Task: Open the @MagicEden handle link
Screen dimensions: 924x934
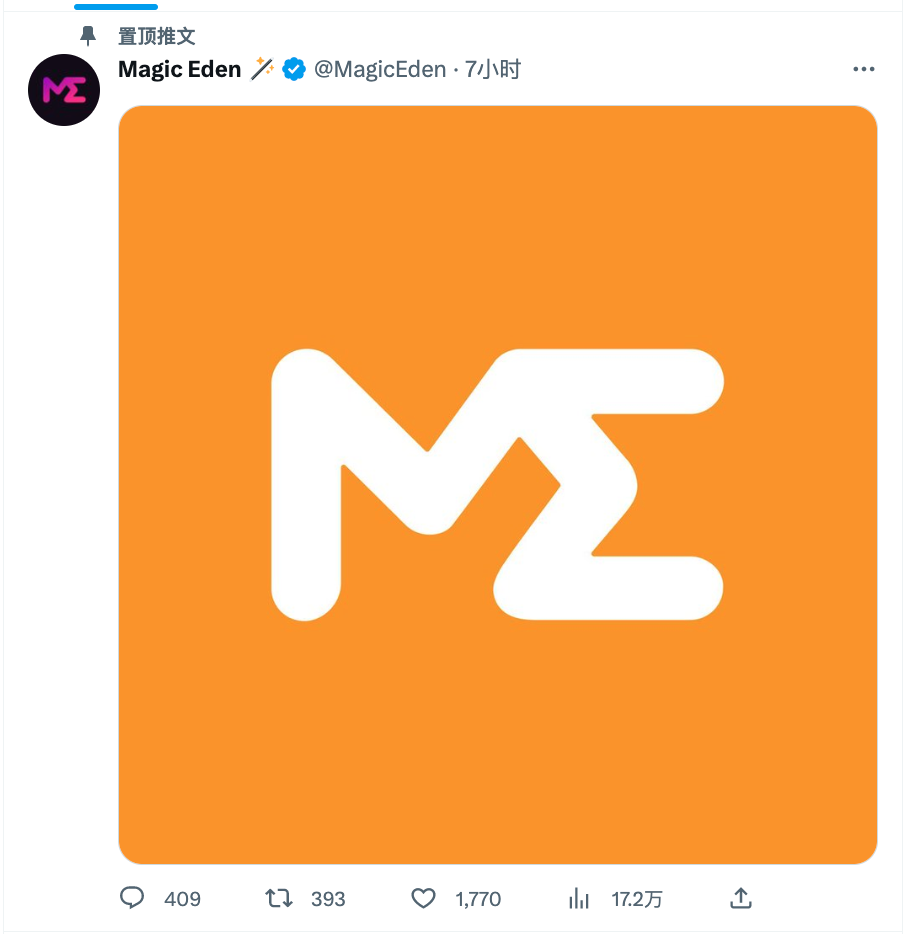Action: [380, 69]
